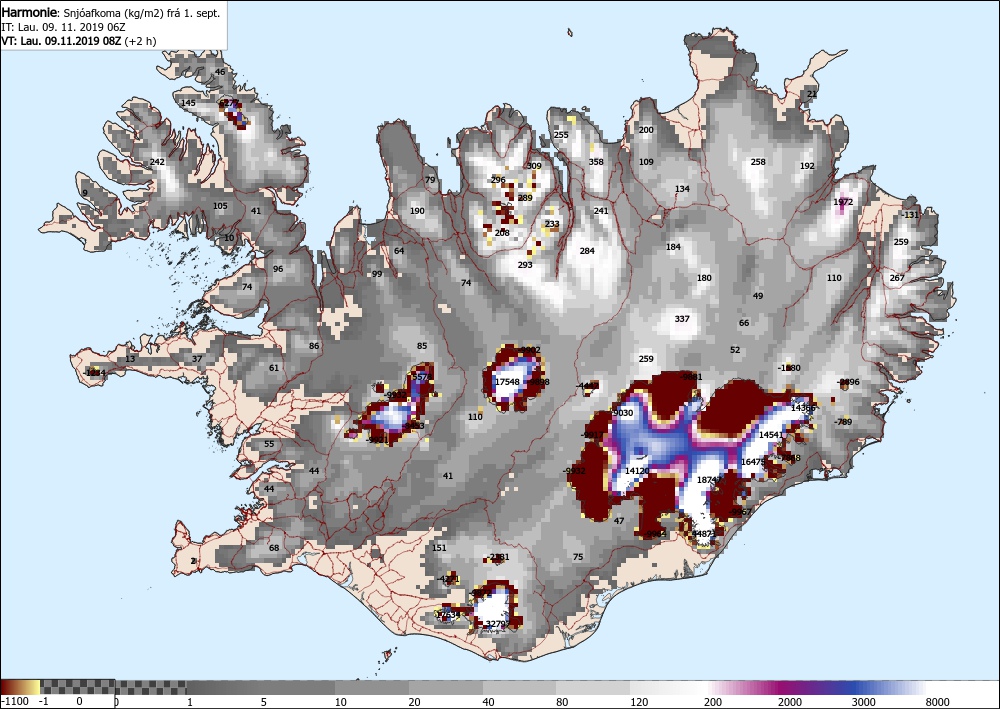Click the map value 1972 in the east
This screenshot has height=709, width=1000.
tap(842, 202)
